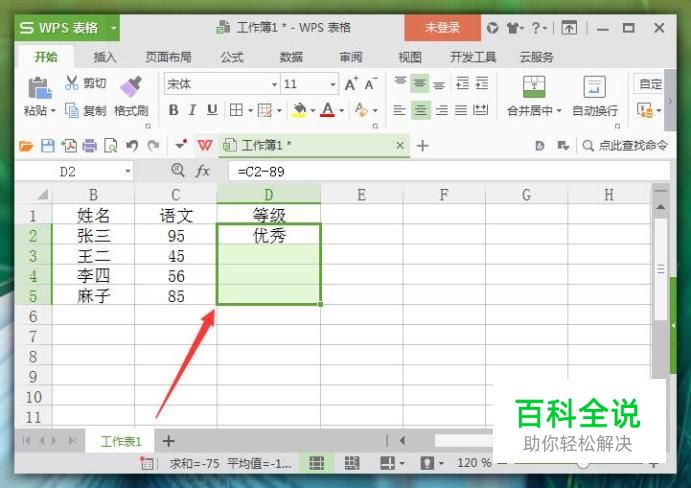Screen dimensions: 691x488
Task: Click the undo arrow
Action: point(132,145)
